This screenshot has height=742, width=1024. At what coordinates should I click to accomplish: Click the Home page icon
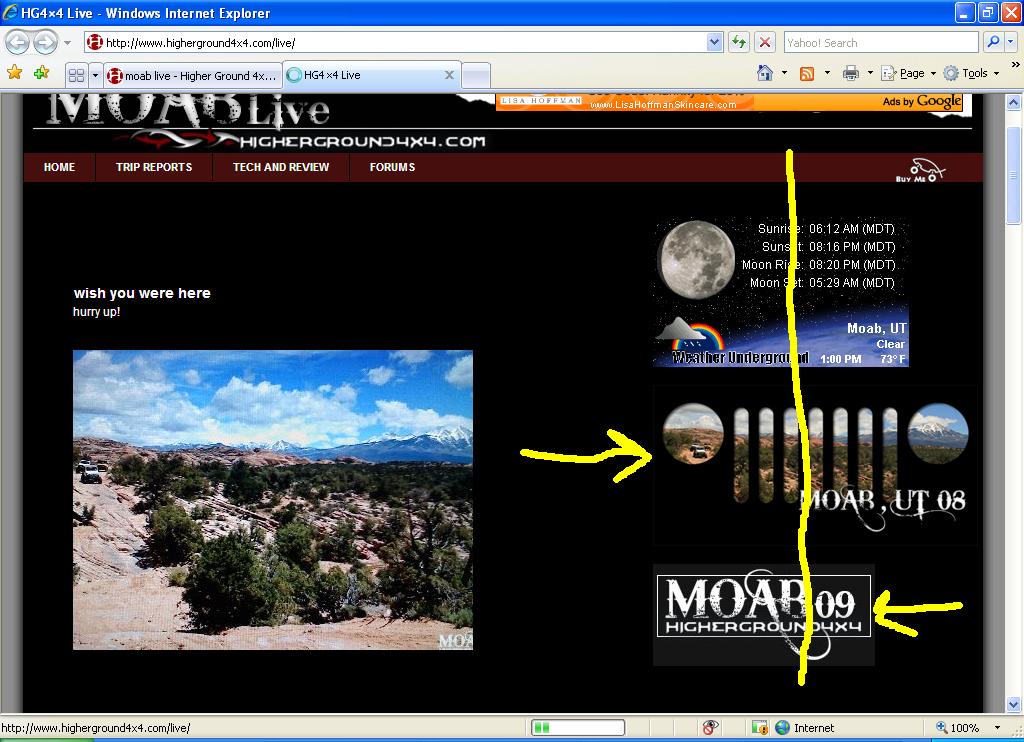tap(765, 73)
